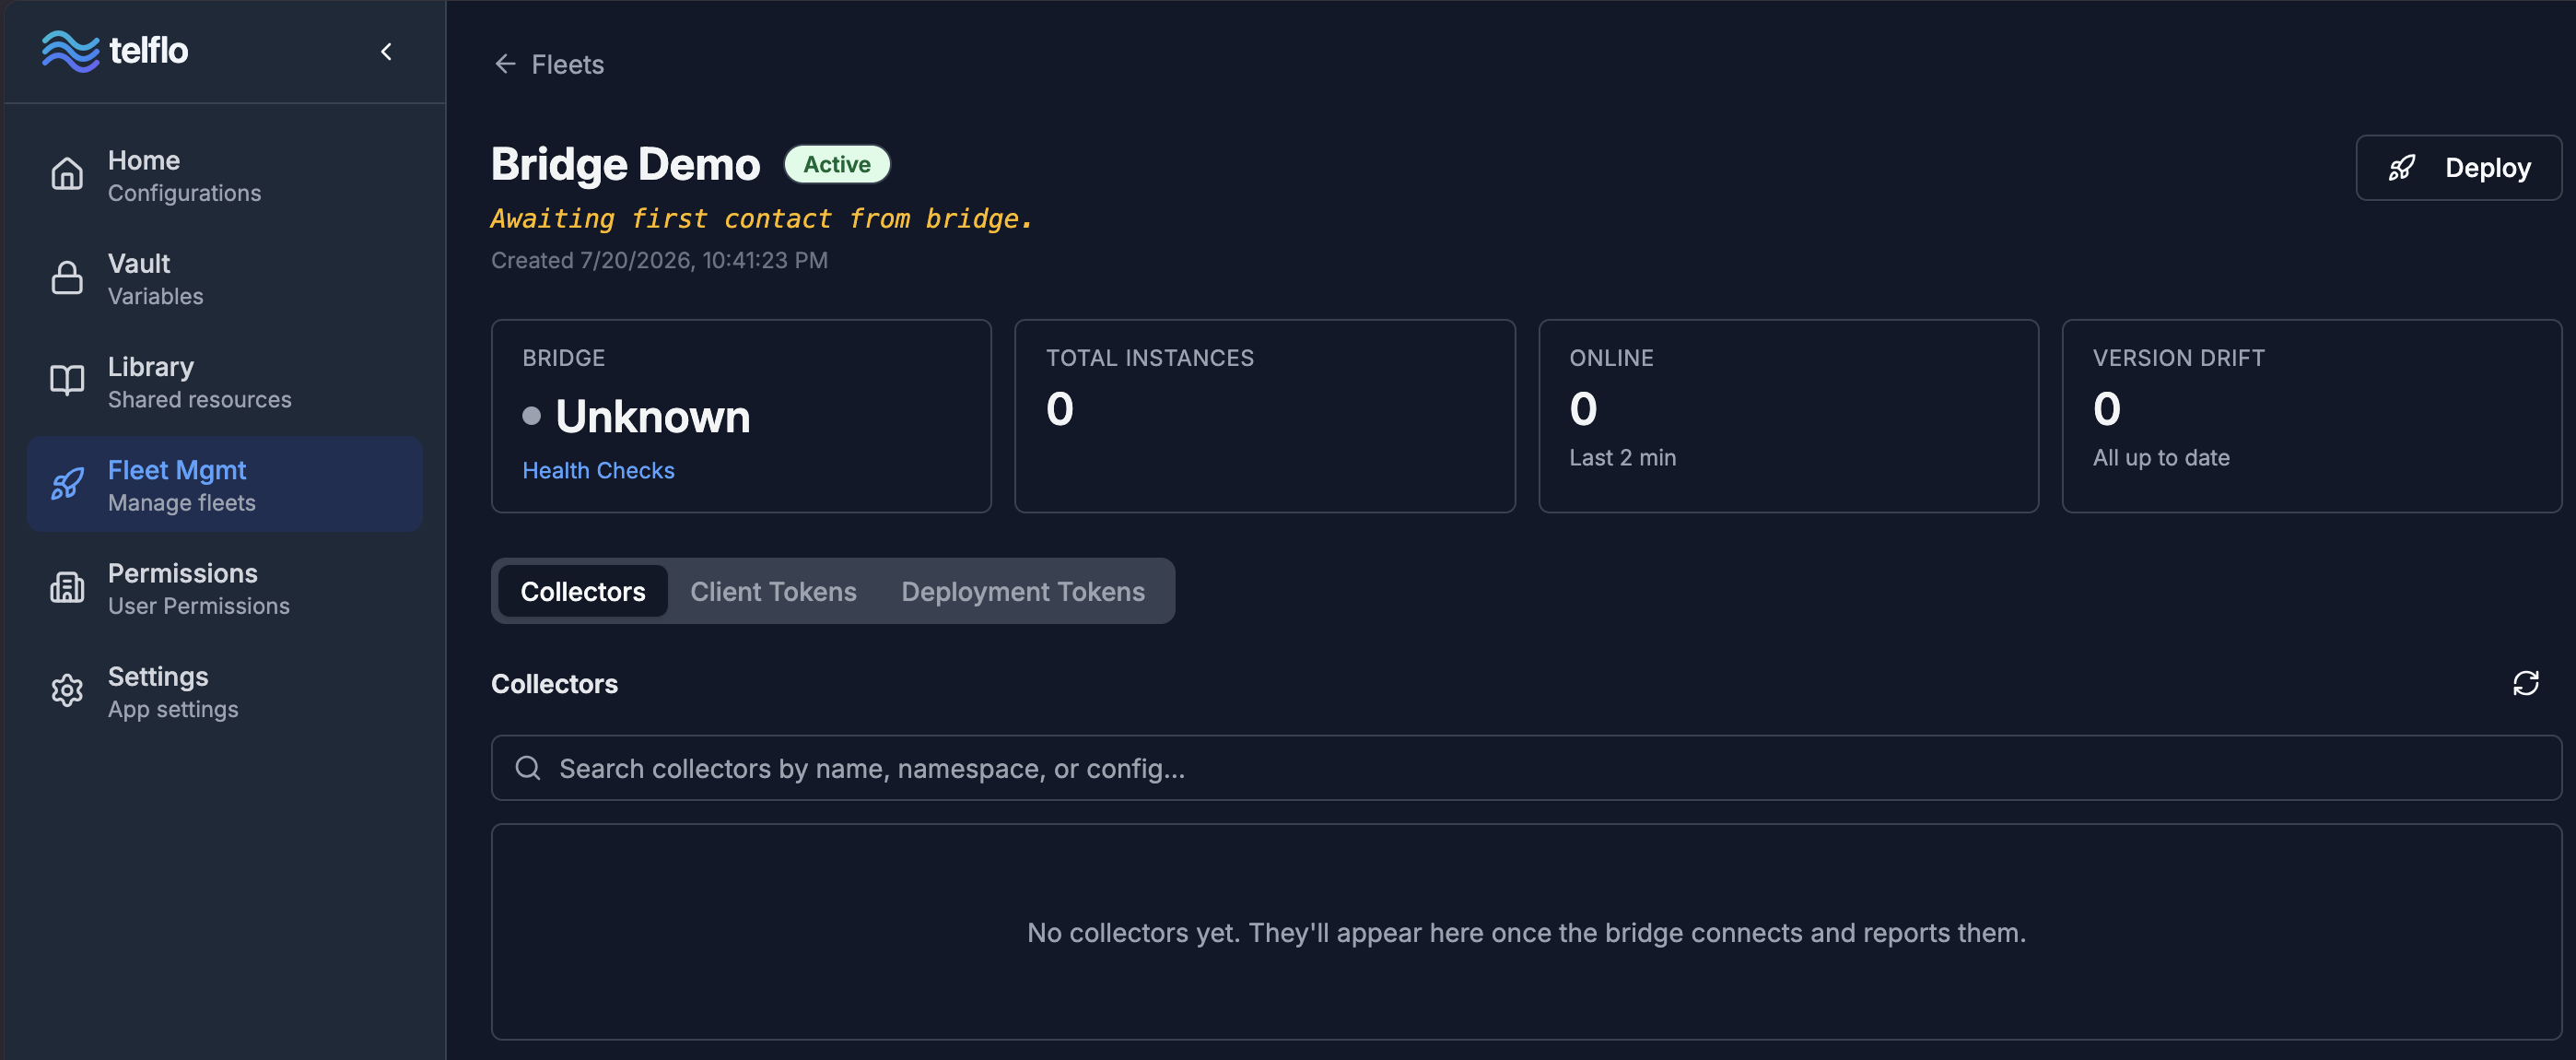Click the Permissions building icon
2576x1060 pixels.
coord(67,587)
